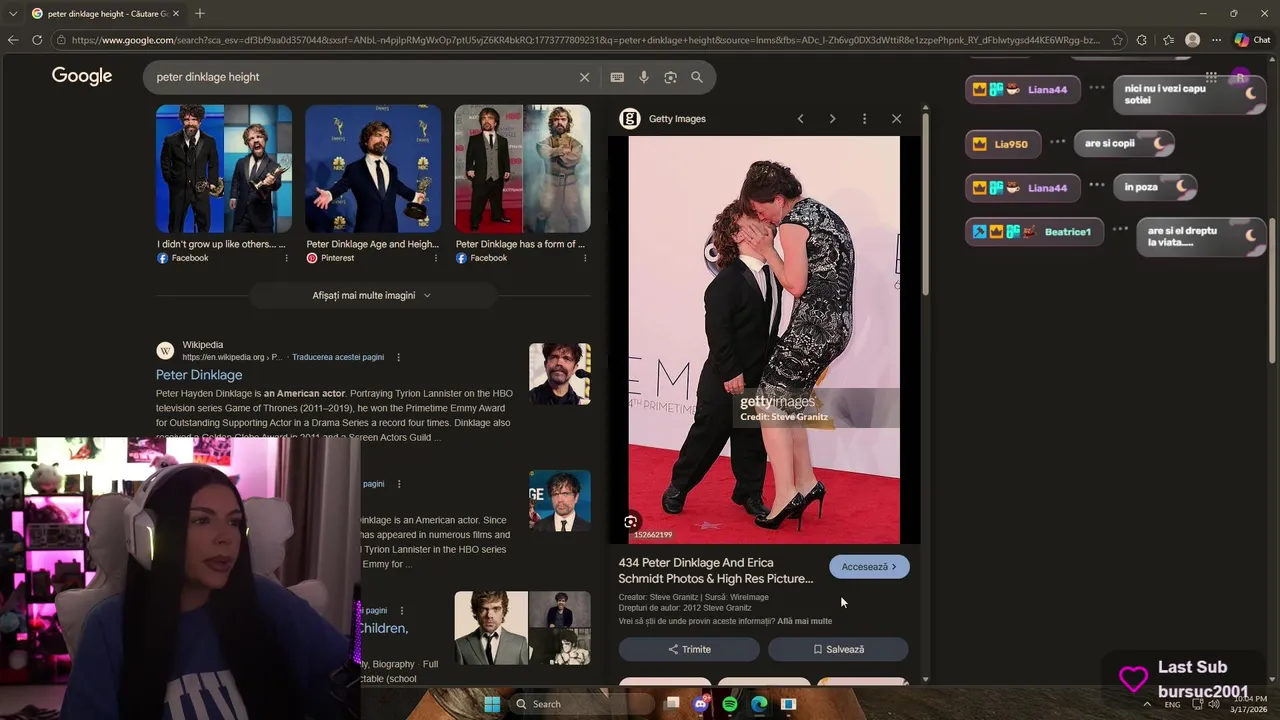Open '434 Peter Dinklage And Erica Schmidt Photos' title
The width and height of the screenshot is (1280, 720).
(716, 570)
